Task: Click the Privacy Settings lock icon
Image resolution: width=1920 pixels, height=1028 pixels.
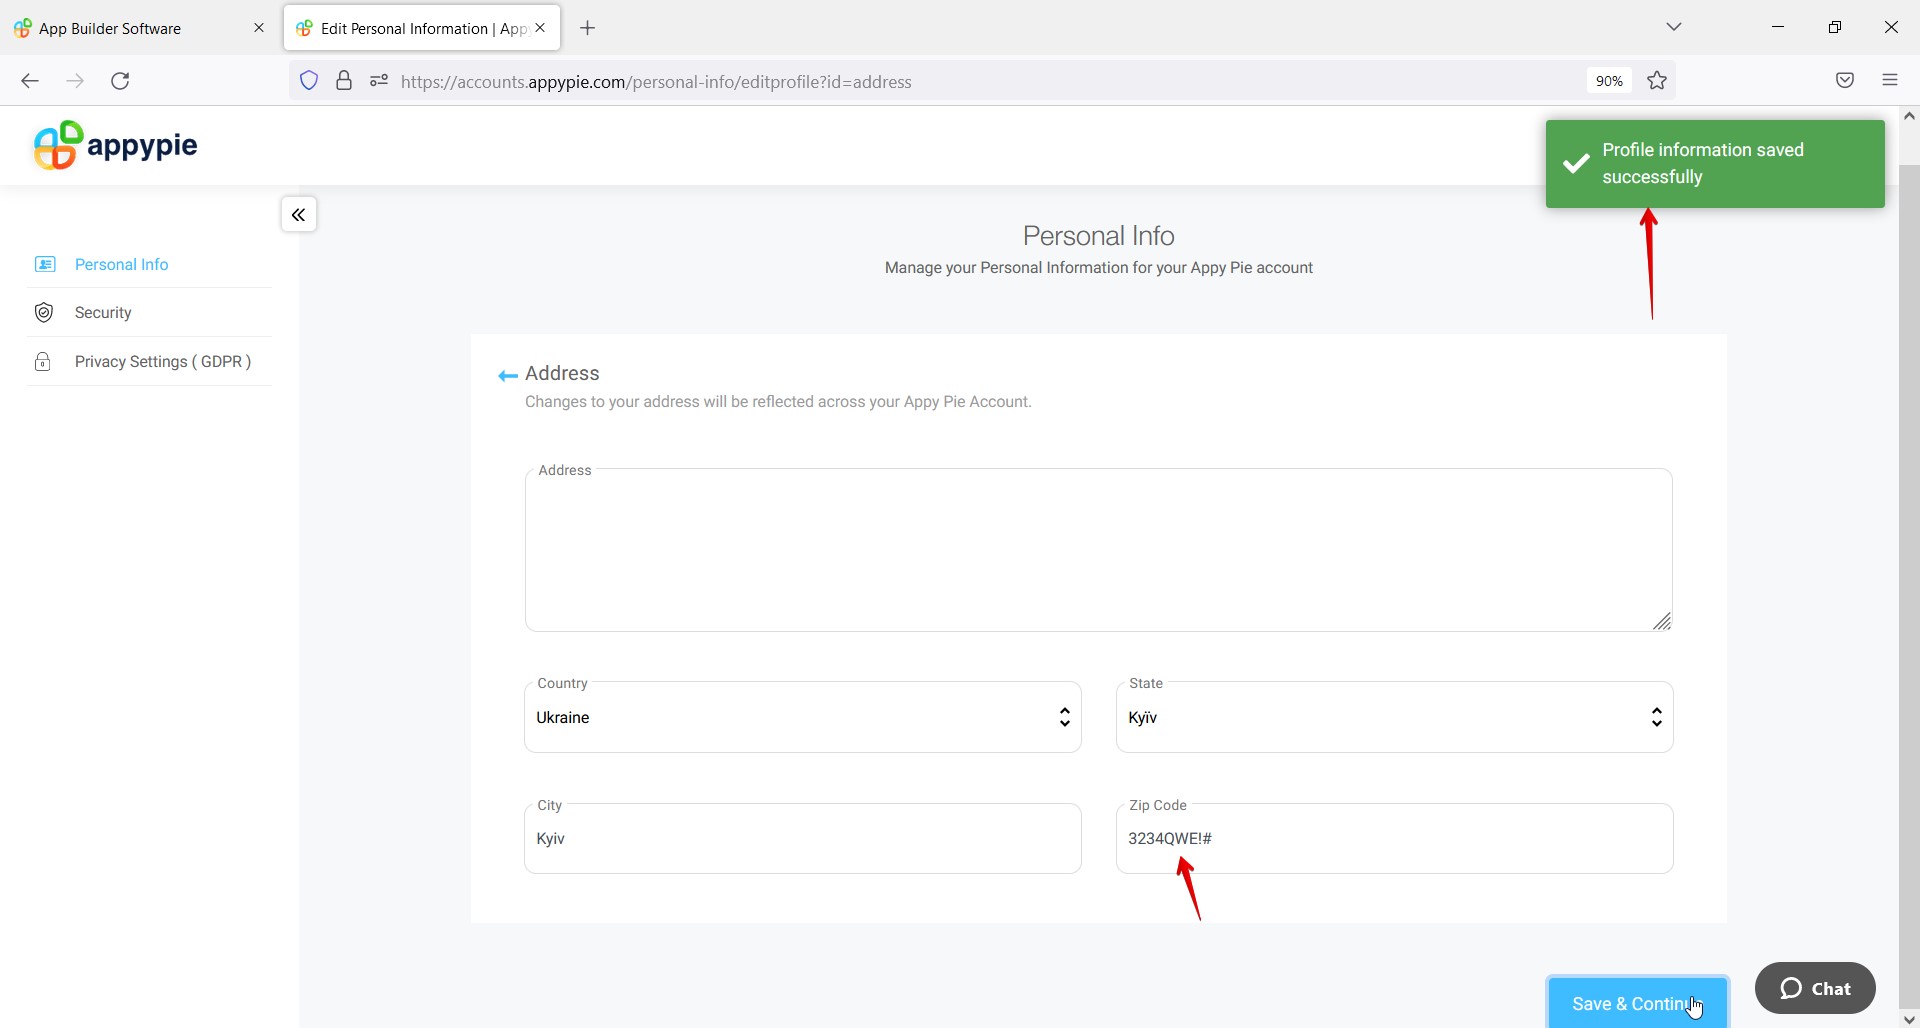Action: pyautogui.click(x=43, y=362)
